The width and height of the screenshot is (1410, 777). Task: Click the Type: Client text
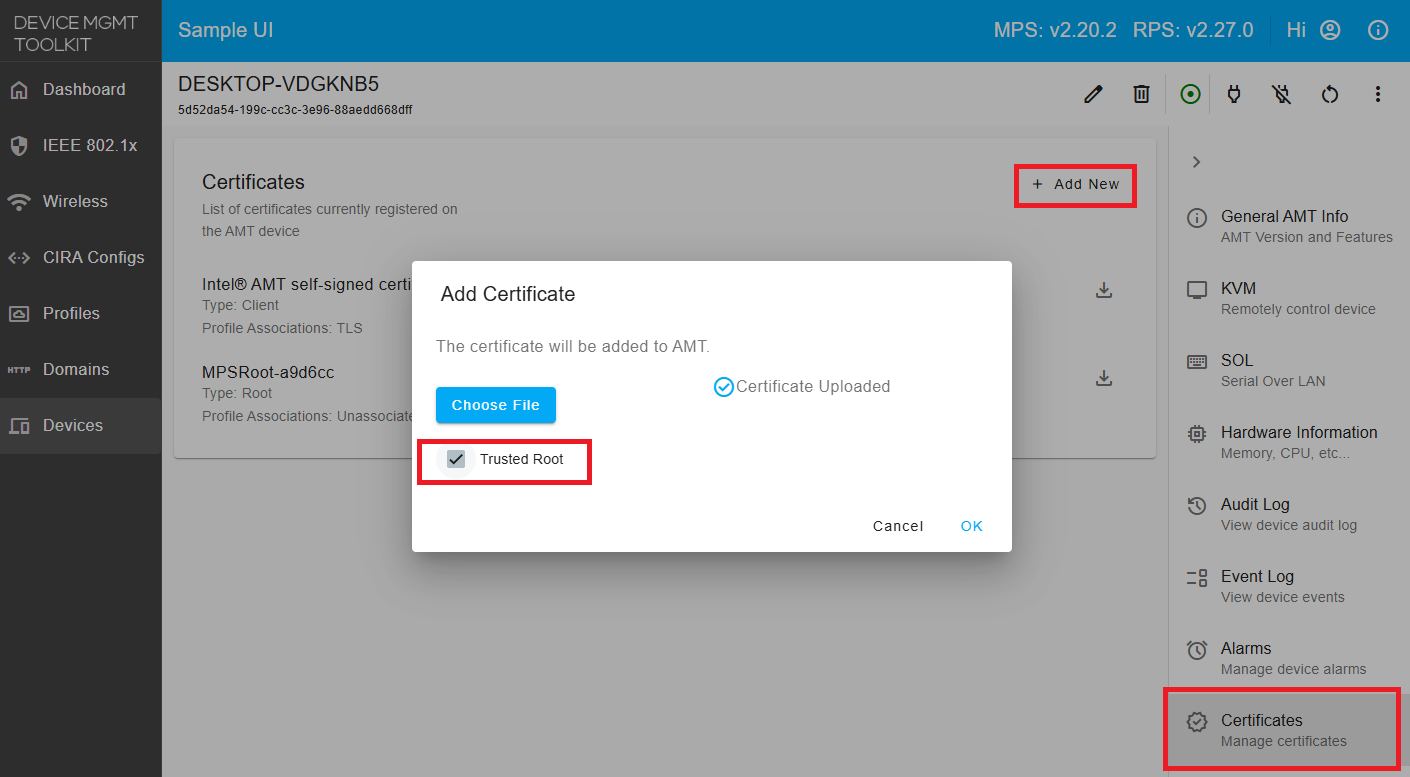(241, 305)
